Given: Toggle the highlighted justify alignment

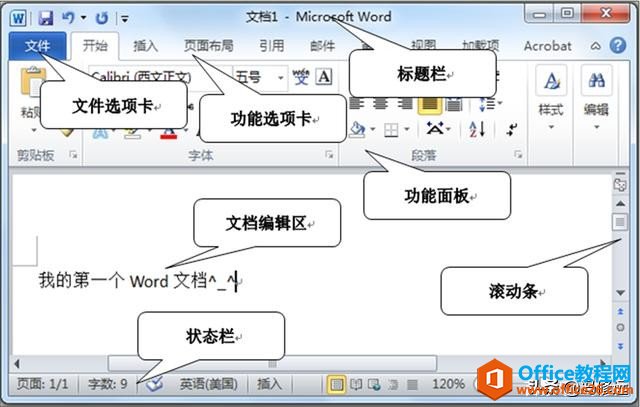Looking at the screenshot, I should point(429,105).
